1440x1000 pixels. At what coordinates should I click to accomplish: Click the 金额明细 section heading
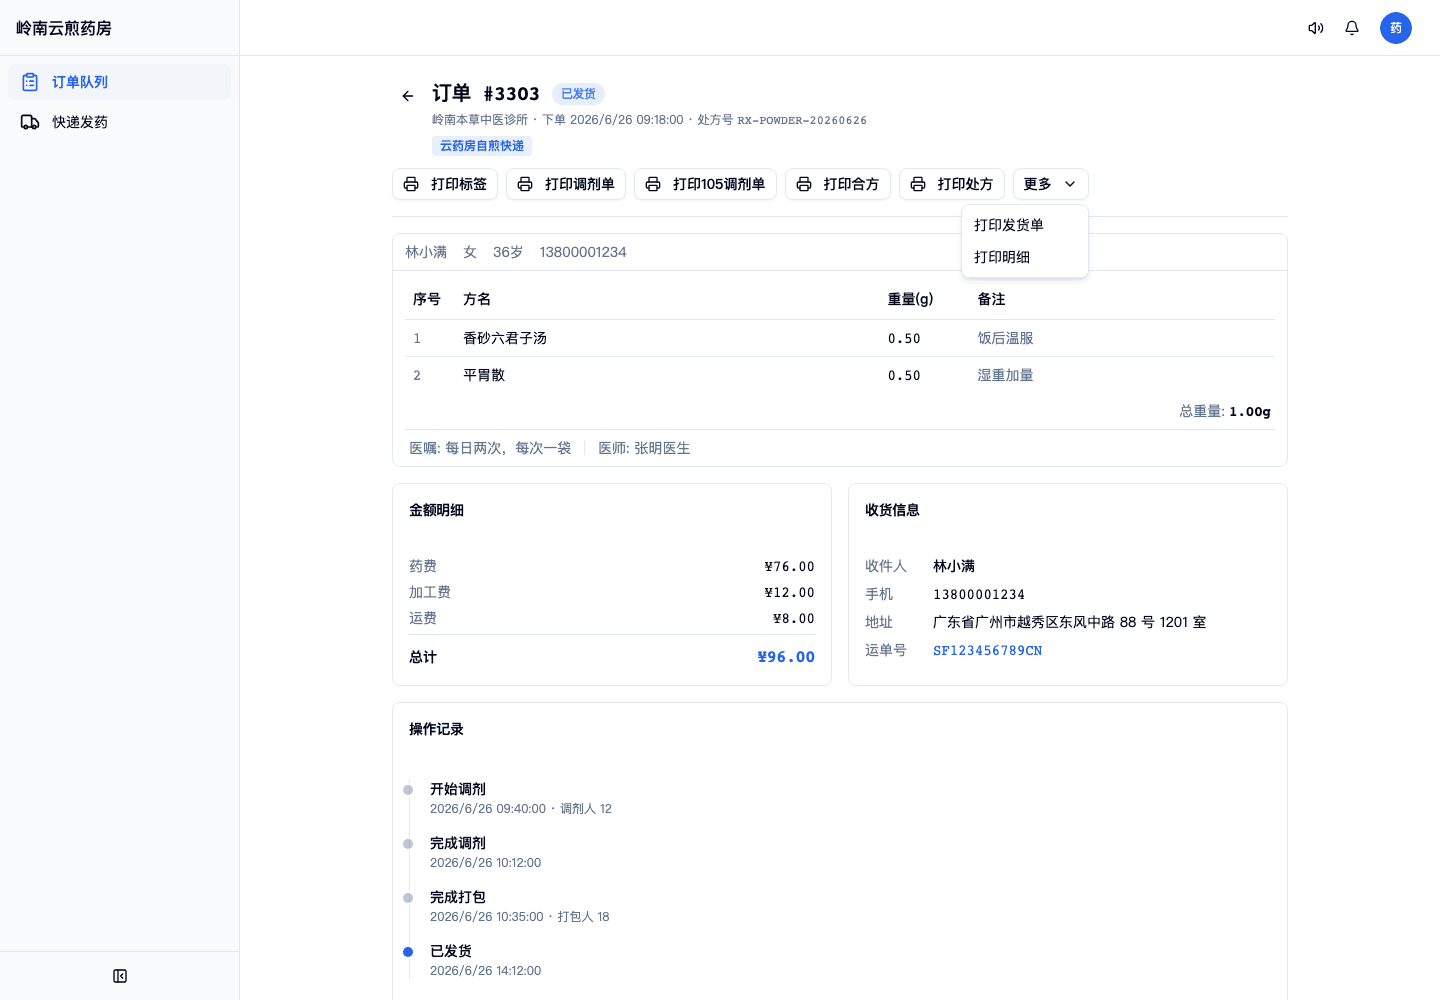pos(436,510)
